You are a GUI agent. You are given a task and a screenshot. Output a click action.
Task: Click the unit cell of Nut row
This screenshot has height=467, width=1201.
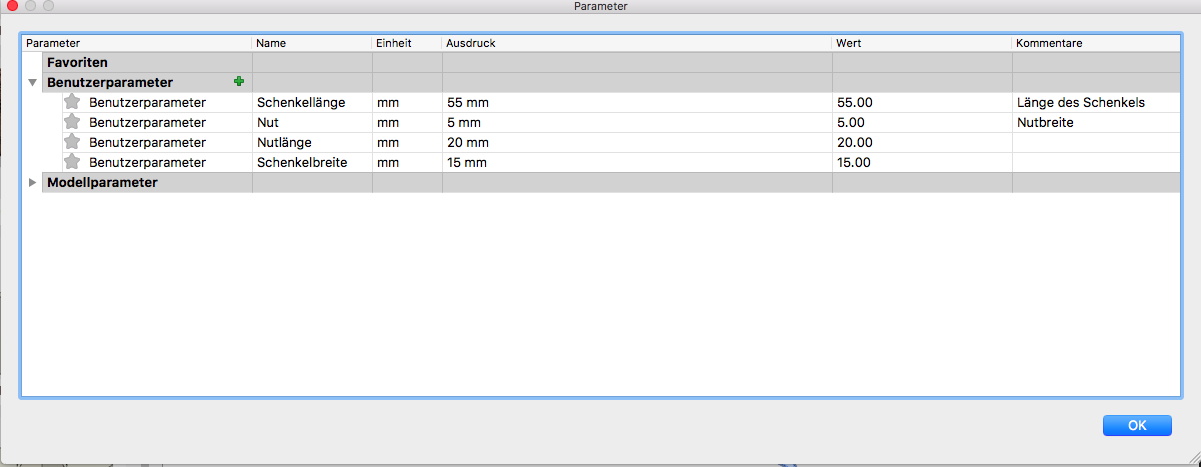(x=407, y=122)
